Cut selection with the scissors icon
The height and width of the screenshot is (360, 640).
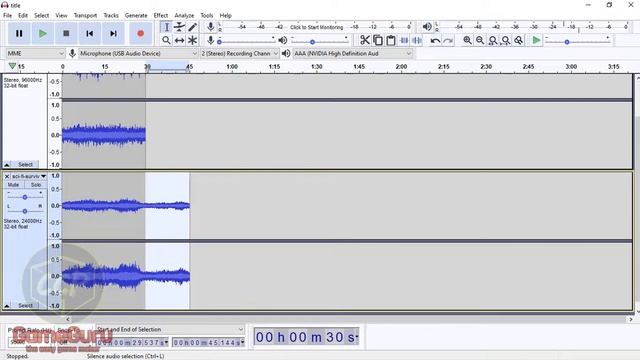pos(364,40)
